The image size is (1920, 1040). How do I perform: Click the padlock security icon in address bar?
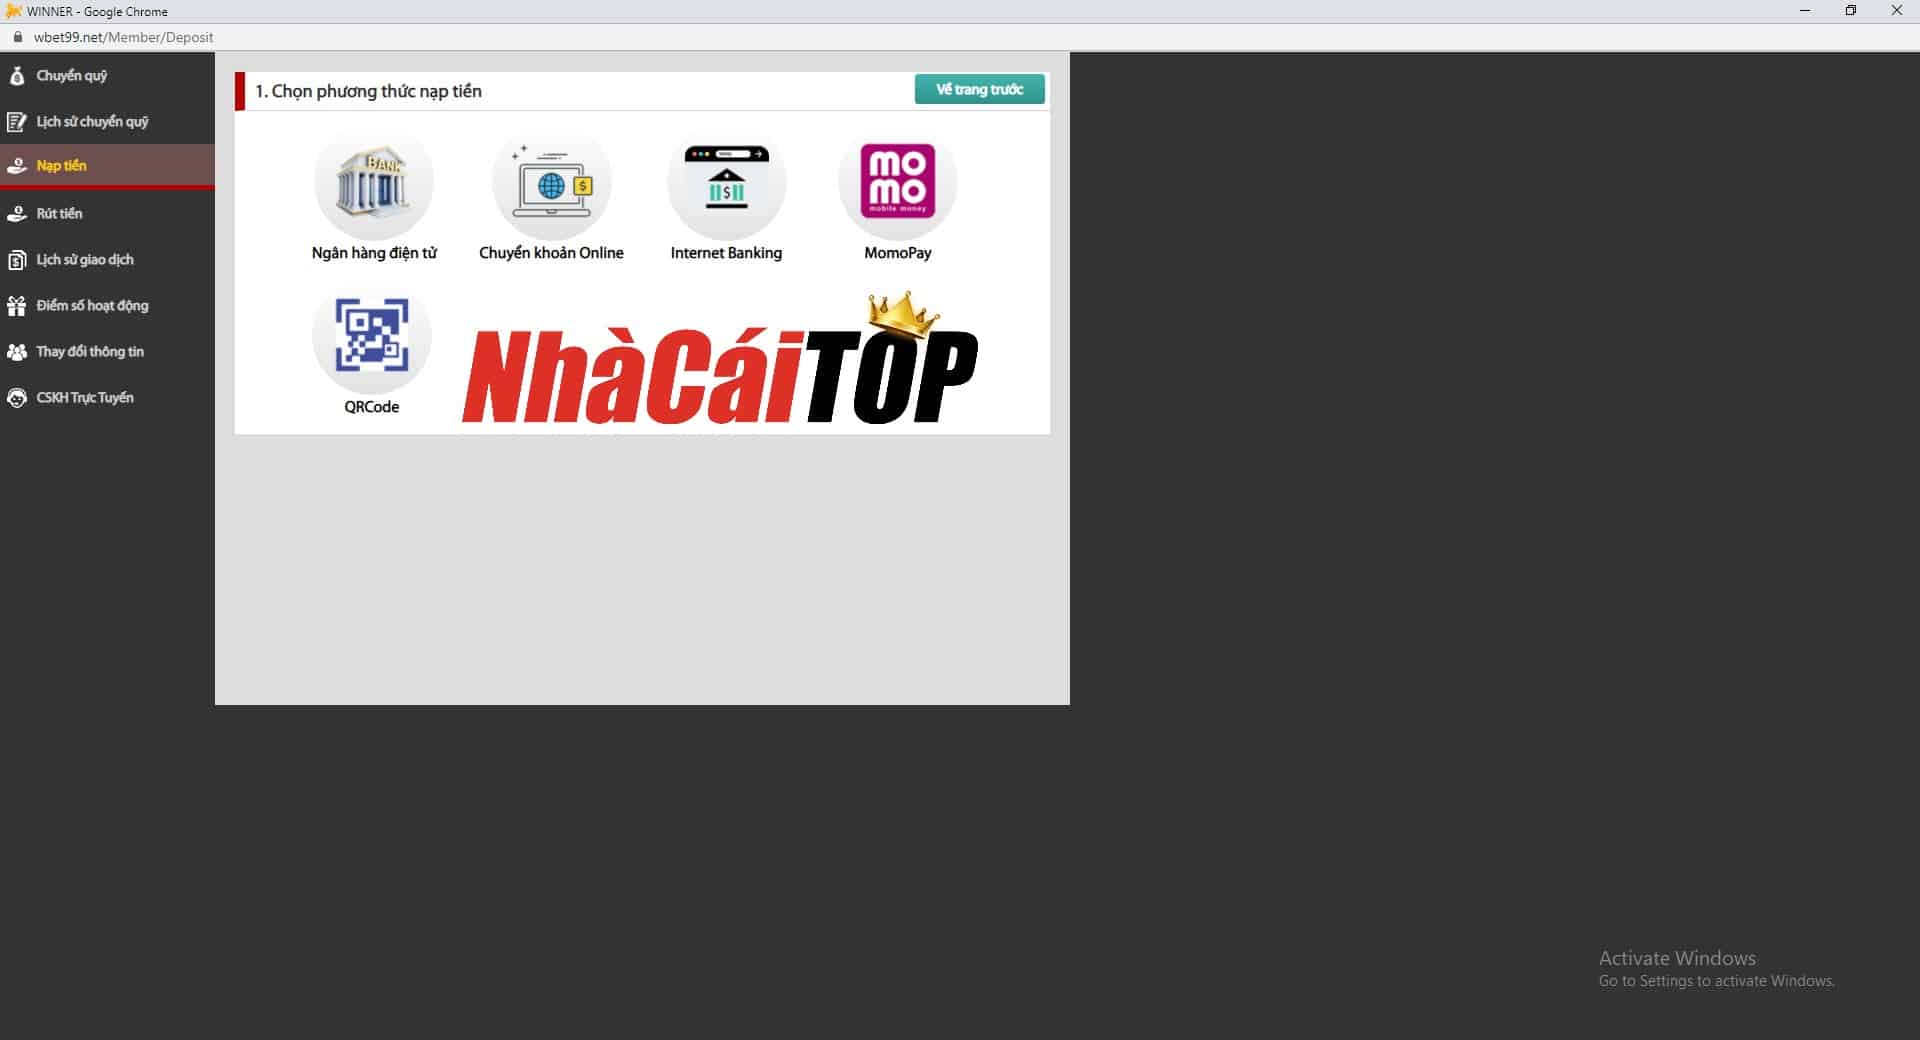(16, 37)
